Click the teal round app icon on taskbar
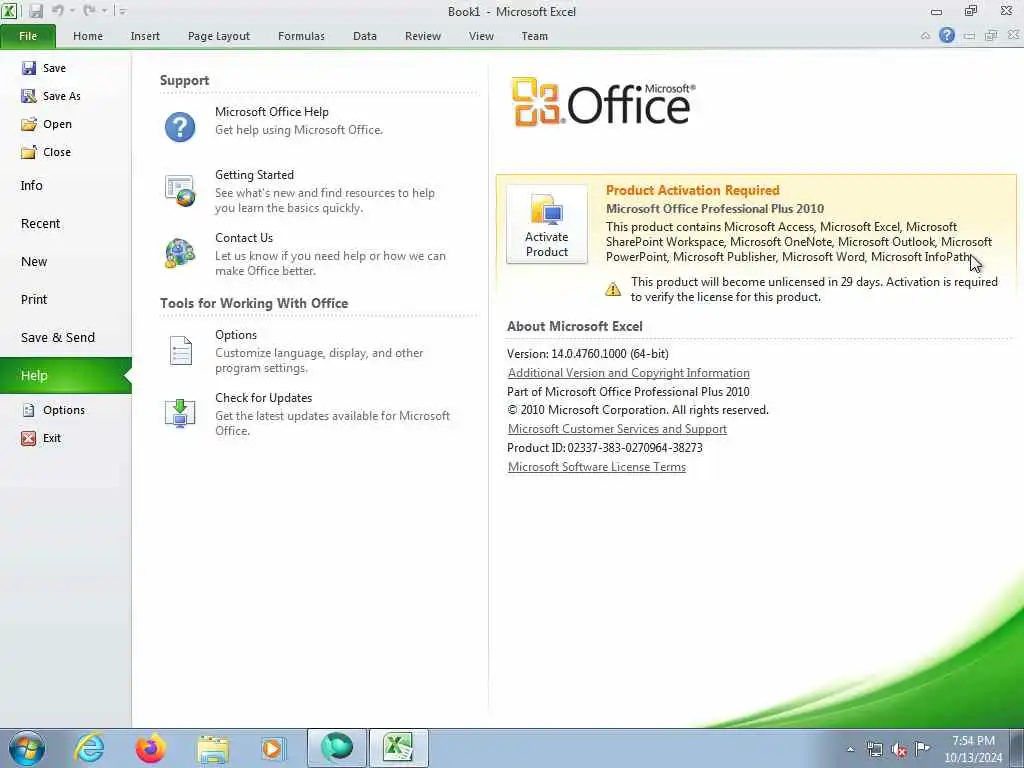 (337, 748)
